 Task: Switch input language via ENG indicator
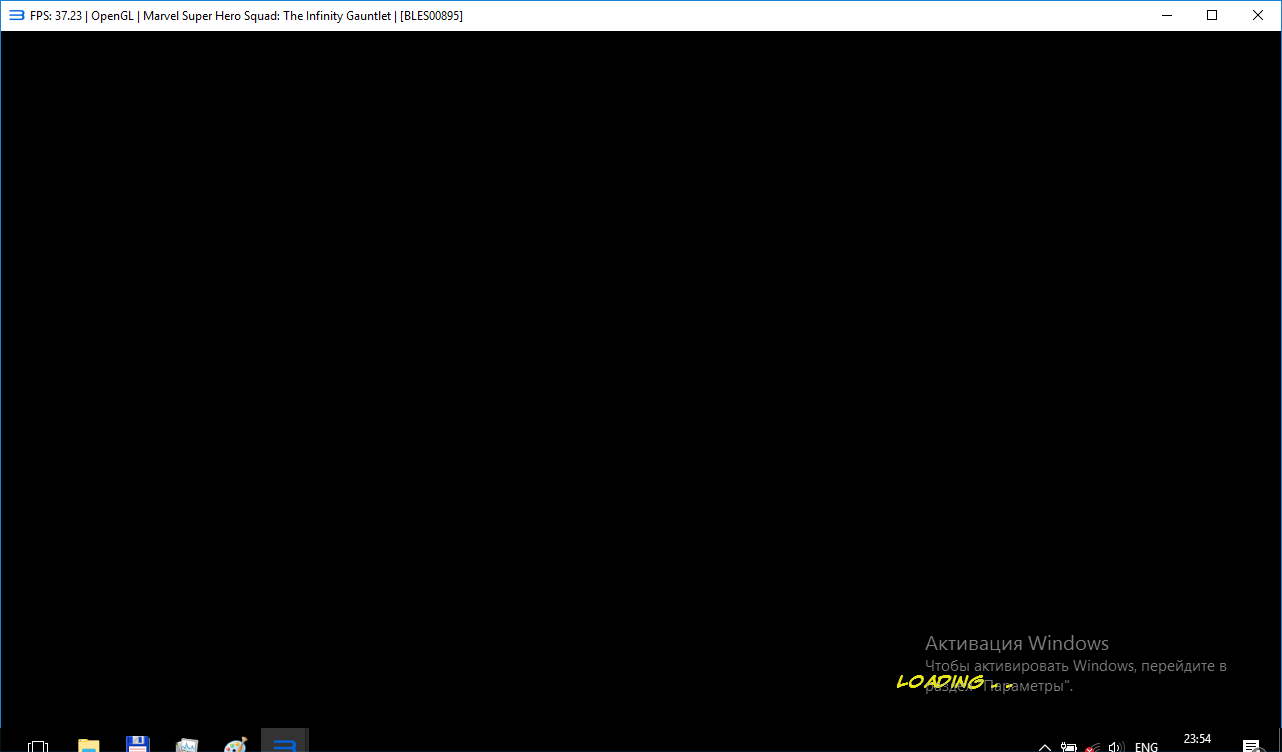(x=1146, y=746)
